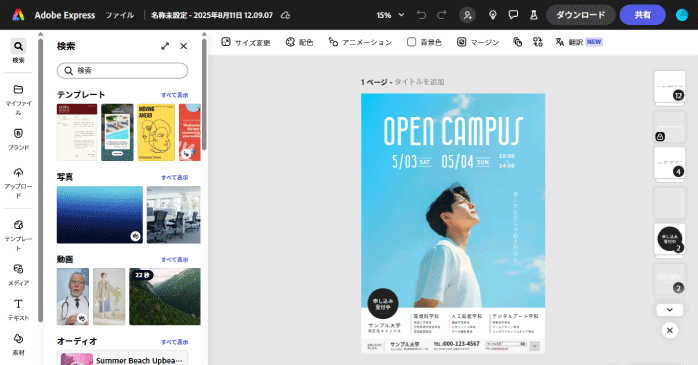698x365 pixels.
Task: Open the テンプレート sidebar panel
Action: coord(18,235)
